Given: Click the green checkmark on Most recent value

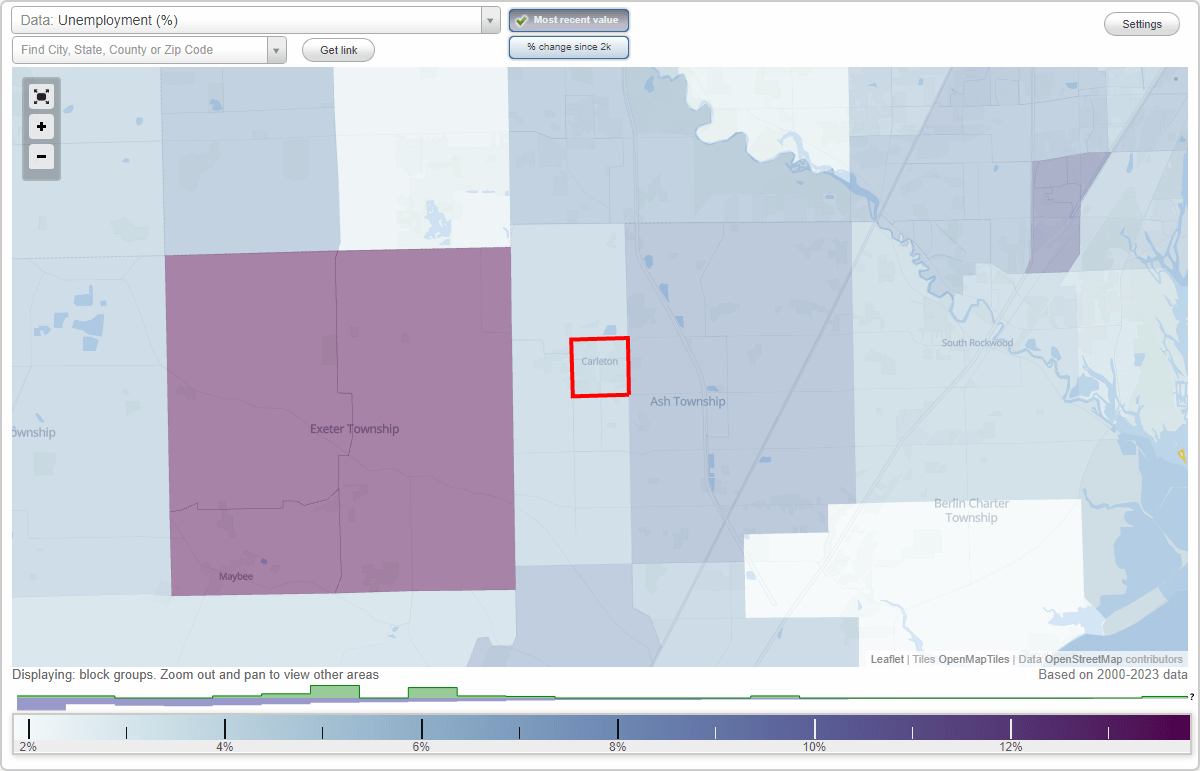Looking at the screenshot, I should [x=523, y=19].
